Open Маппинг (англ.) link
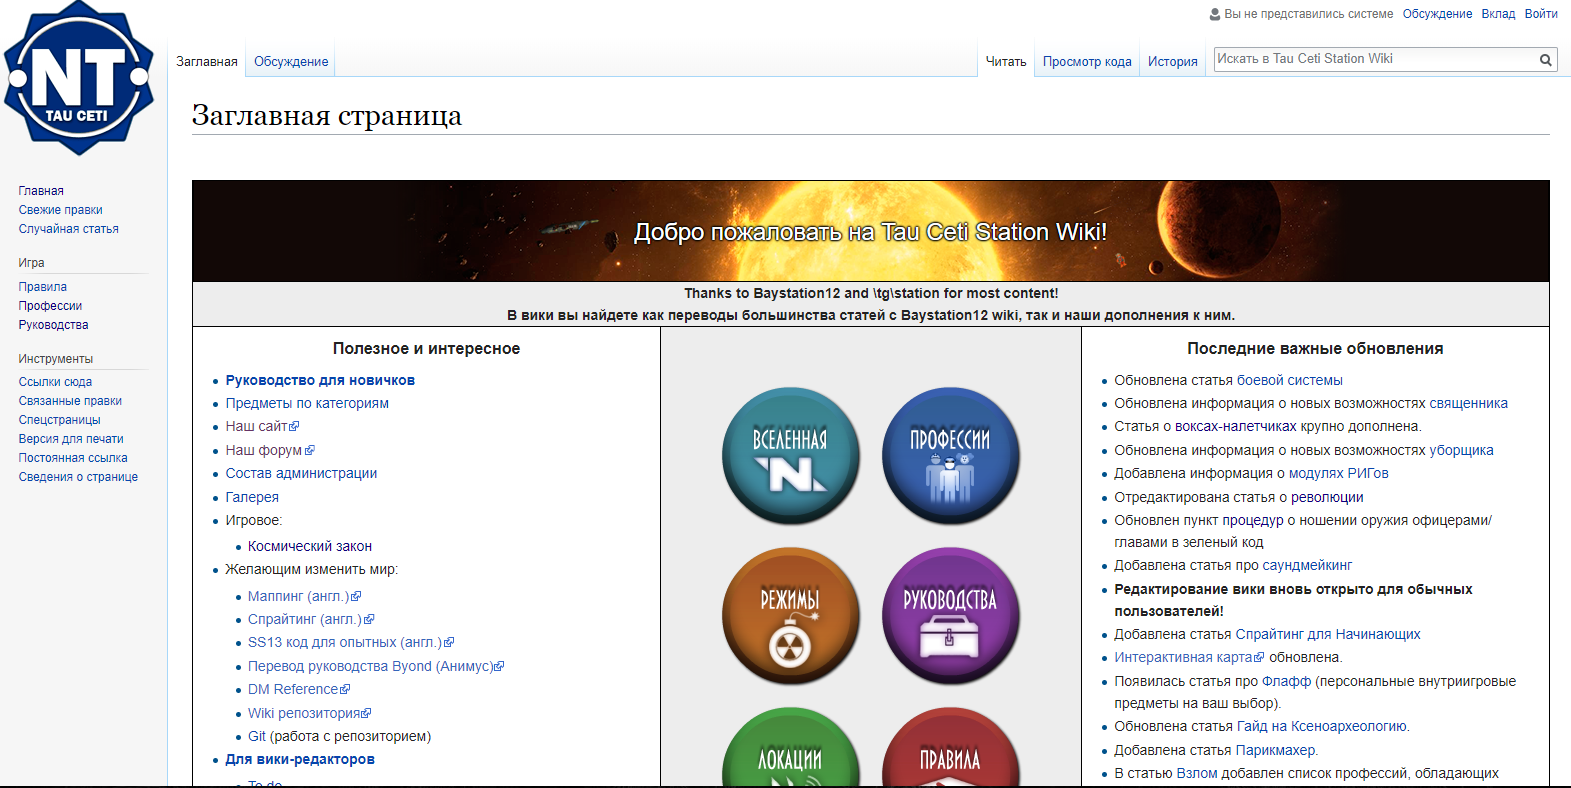This screenshot has height=788, width=1571. point(304,596)
